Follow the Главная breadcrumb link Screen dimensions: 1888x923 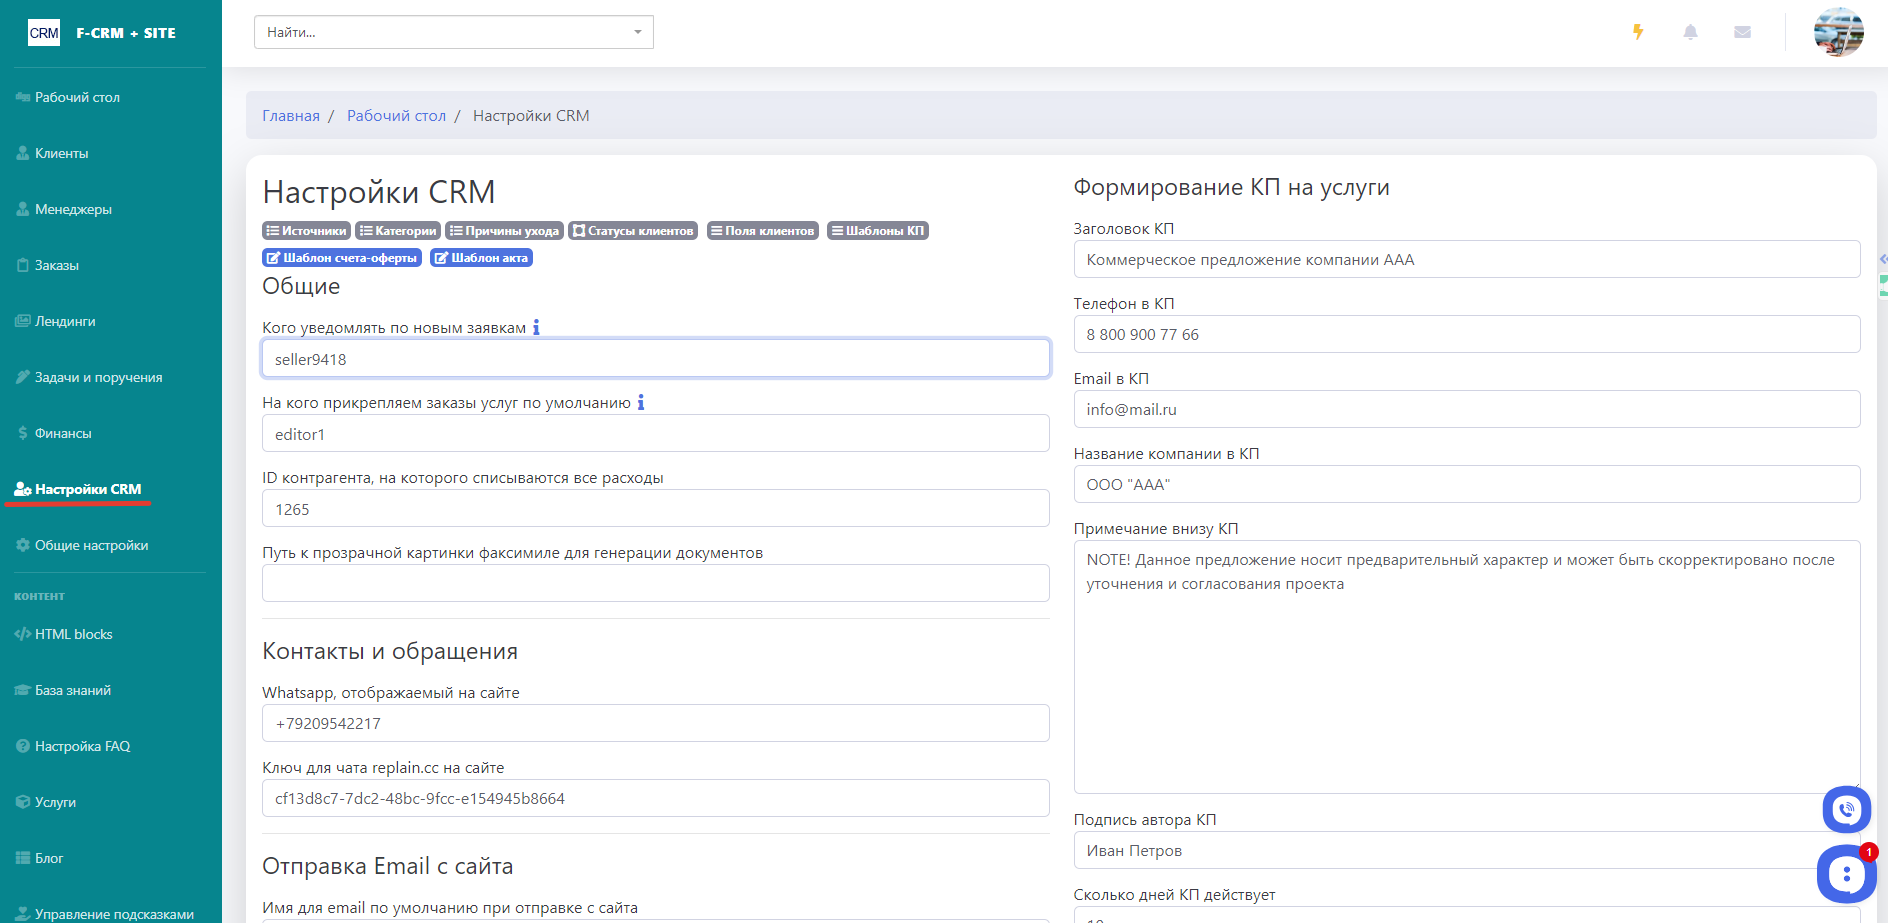pyautogui.click(x=291, y=116)
